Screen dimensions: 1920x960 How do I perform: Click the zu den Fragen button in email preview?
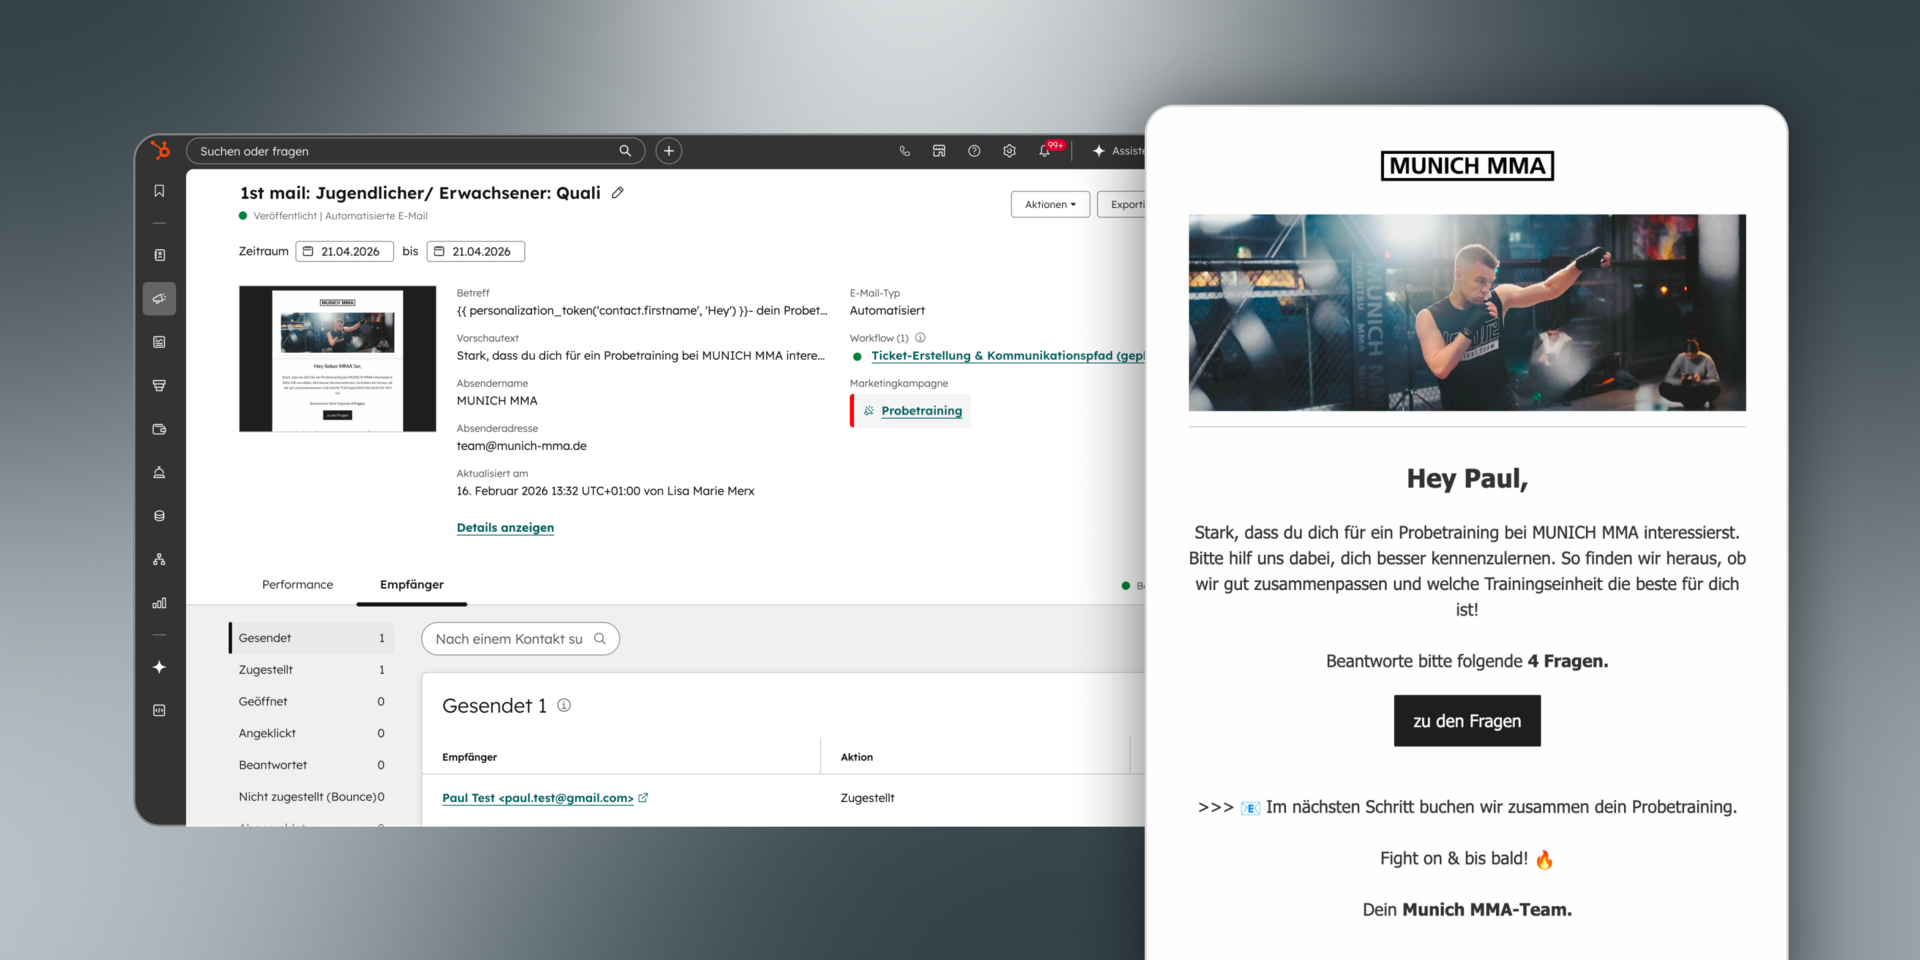pyautogui.click(x=1467, y=721)
